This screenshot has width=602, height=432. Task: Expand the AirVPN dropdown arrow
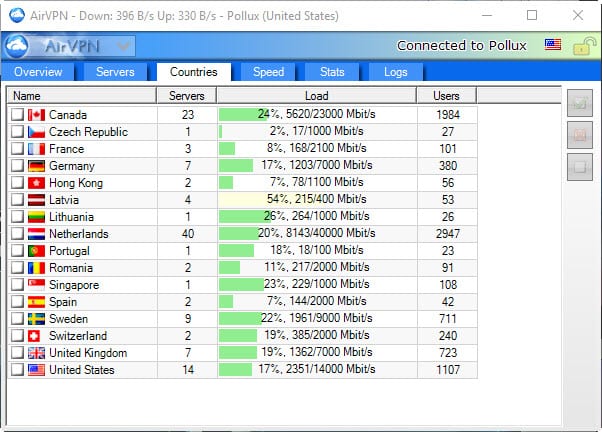[123, 46]
